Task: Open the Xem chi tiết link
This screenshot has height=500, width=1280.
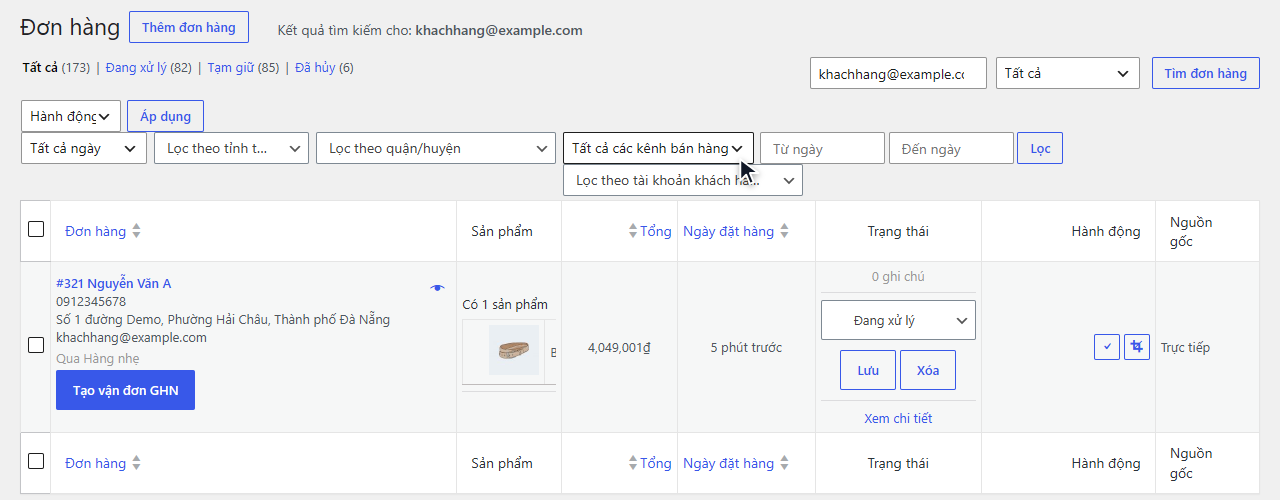Action: (898, 418)
